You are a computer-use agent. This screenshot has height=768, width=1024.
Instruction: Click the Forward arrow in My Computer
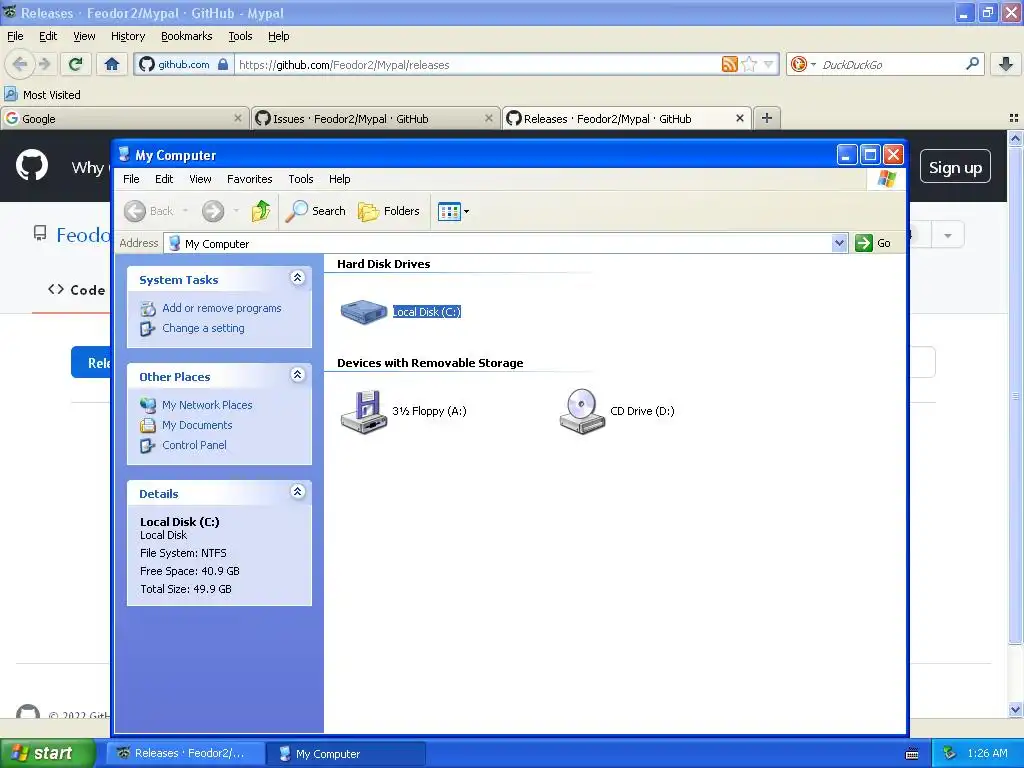[x=213, y=211]
